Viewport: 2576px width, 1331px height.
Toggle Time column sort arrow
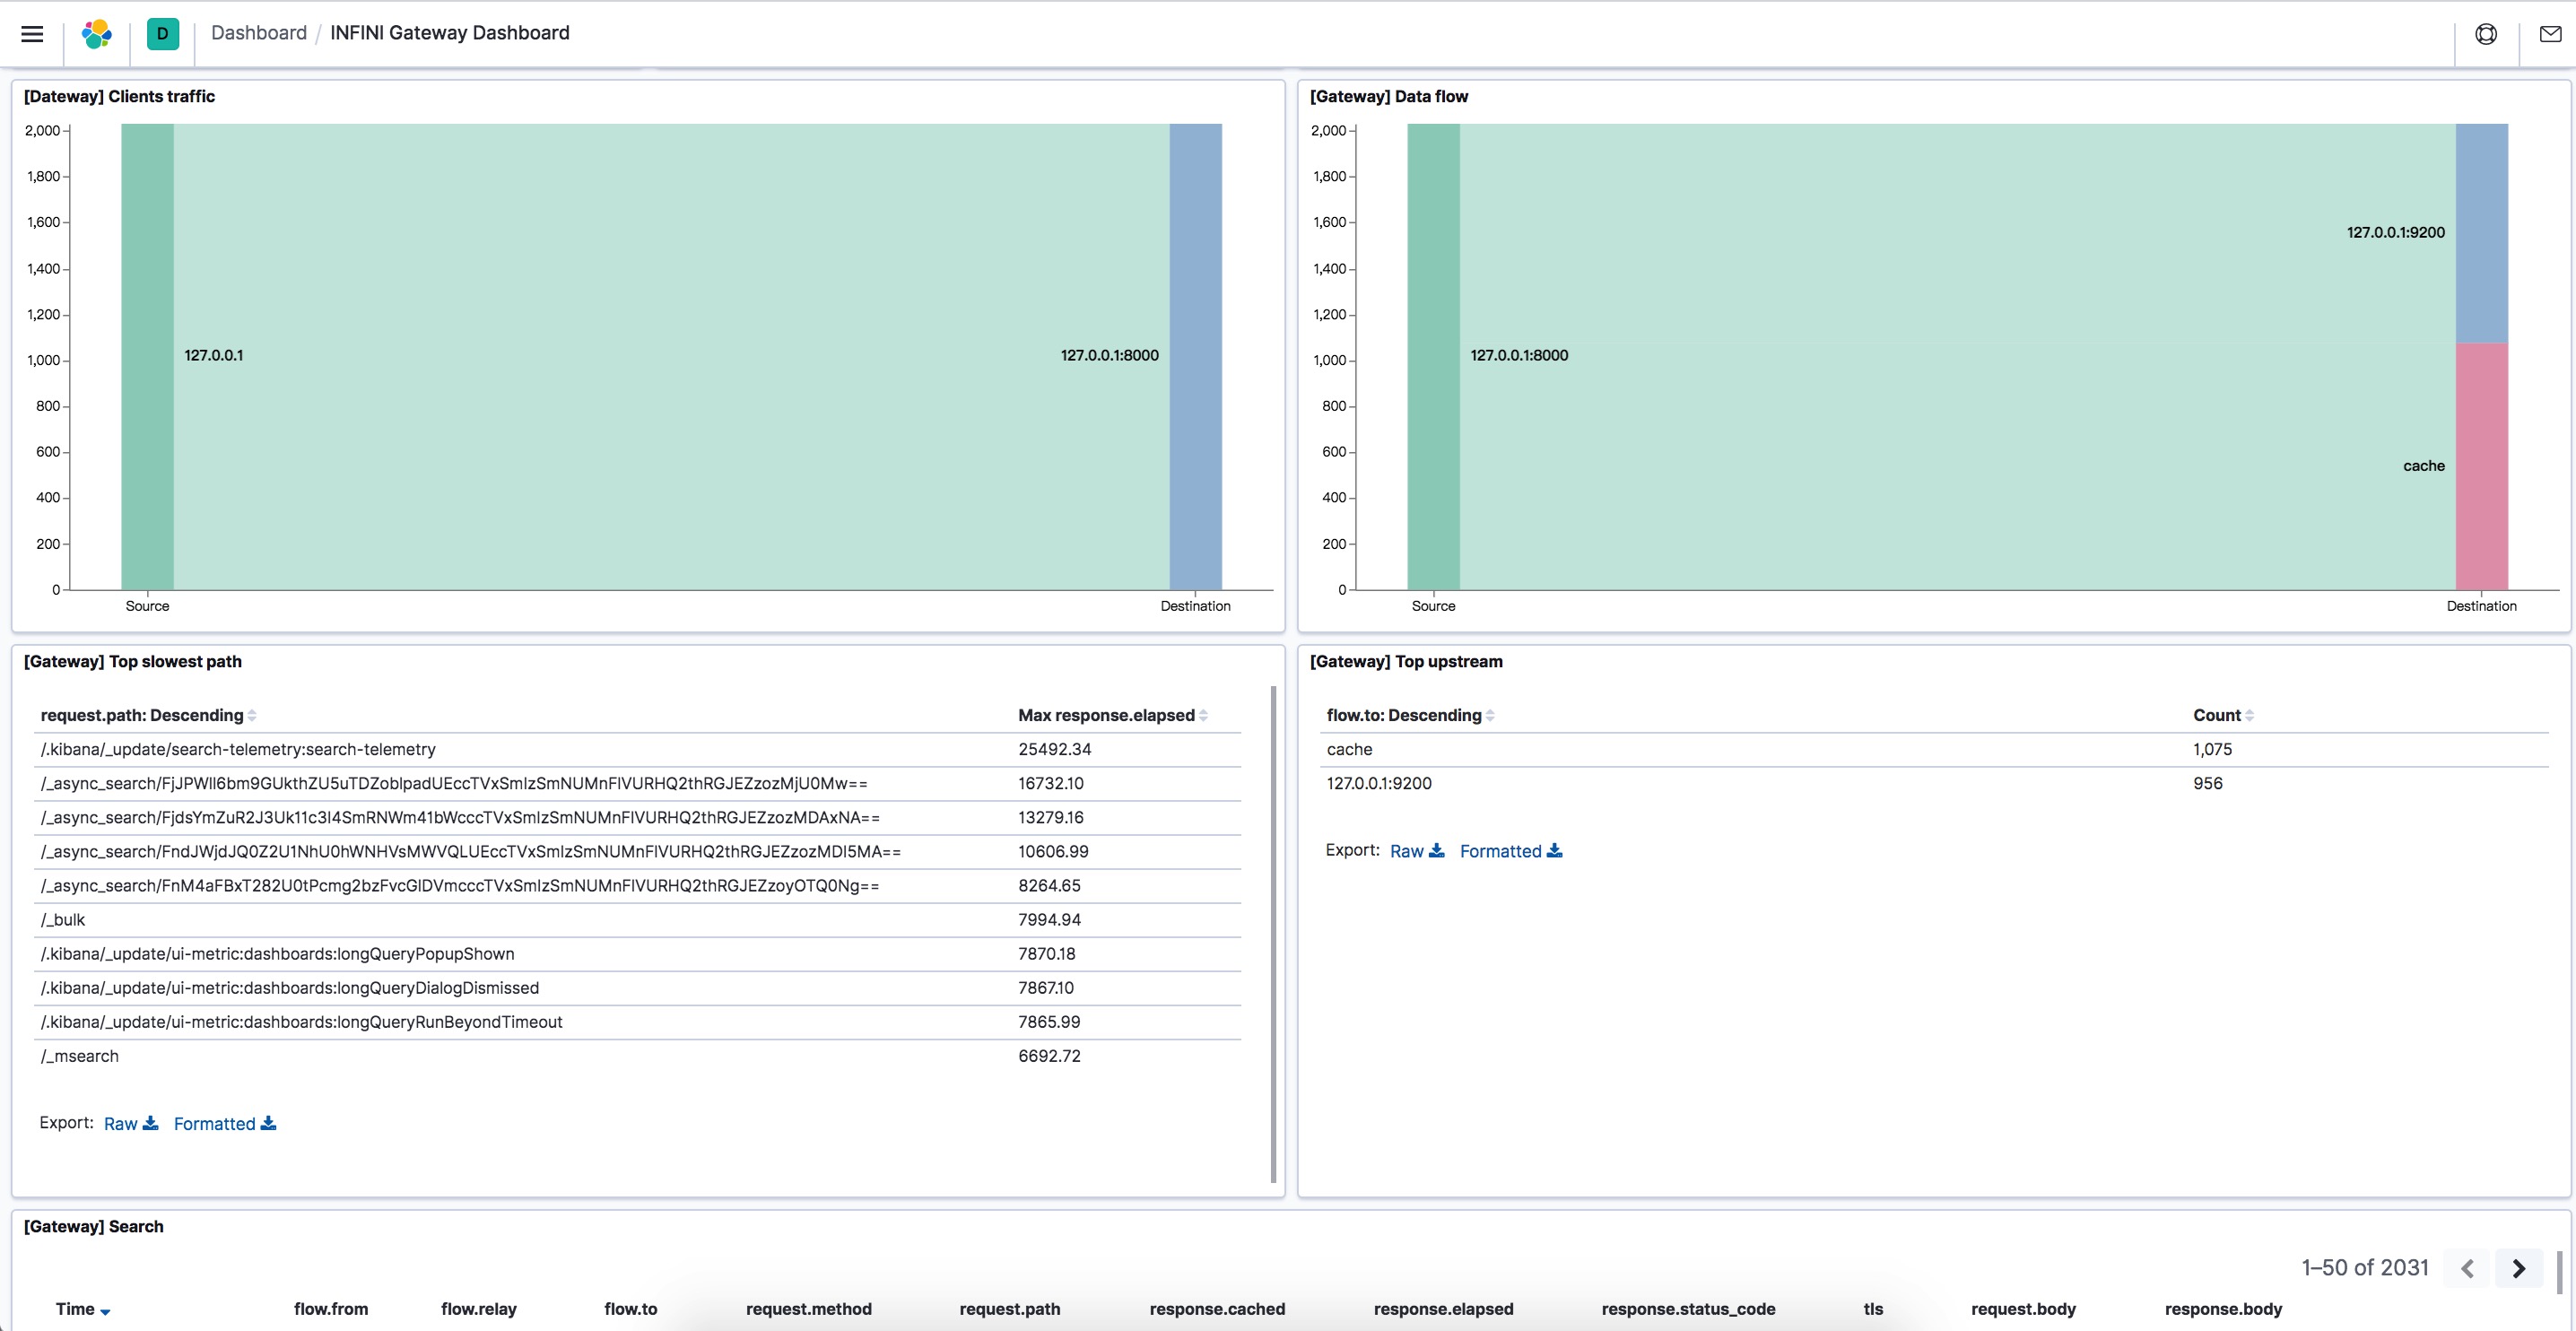tap(105, 1311)
